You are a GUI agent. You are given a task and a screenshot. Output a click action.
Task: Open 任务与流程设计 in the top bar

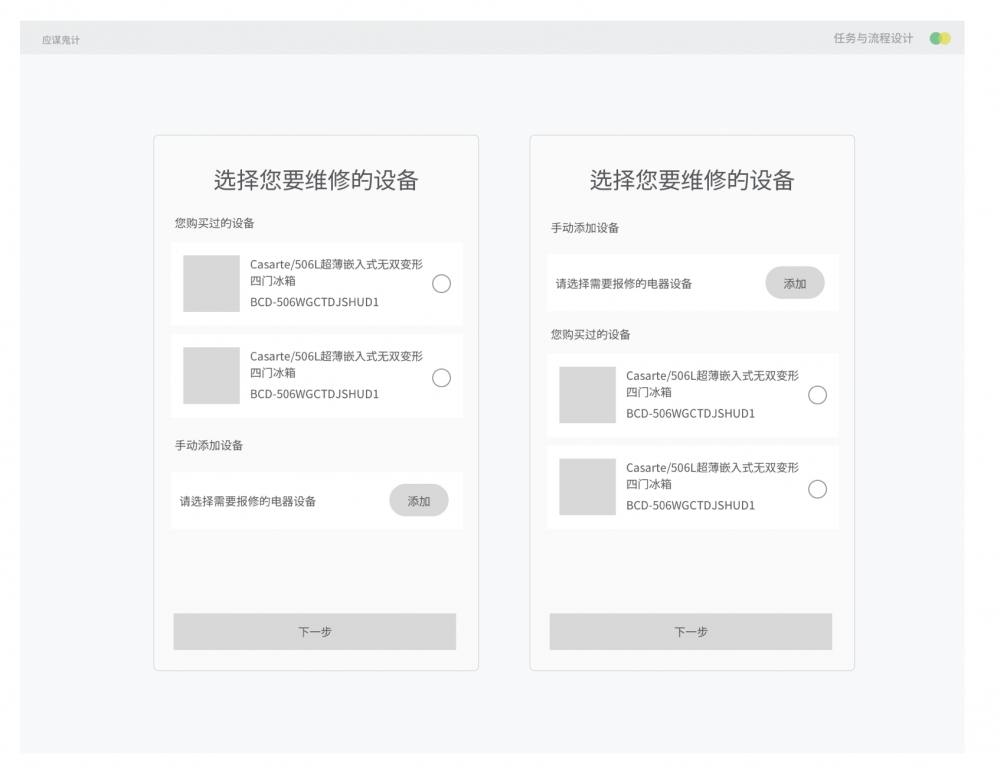click(873, 39)
